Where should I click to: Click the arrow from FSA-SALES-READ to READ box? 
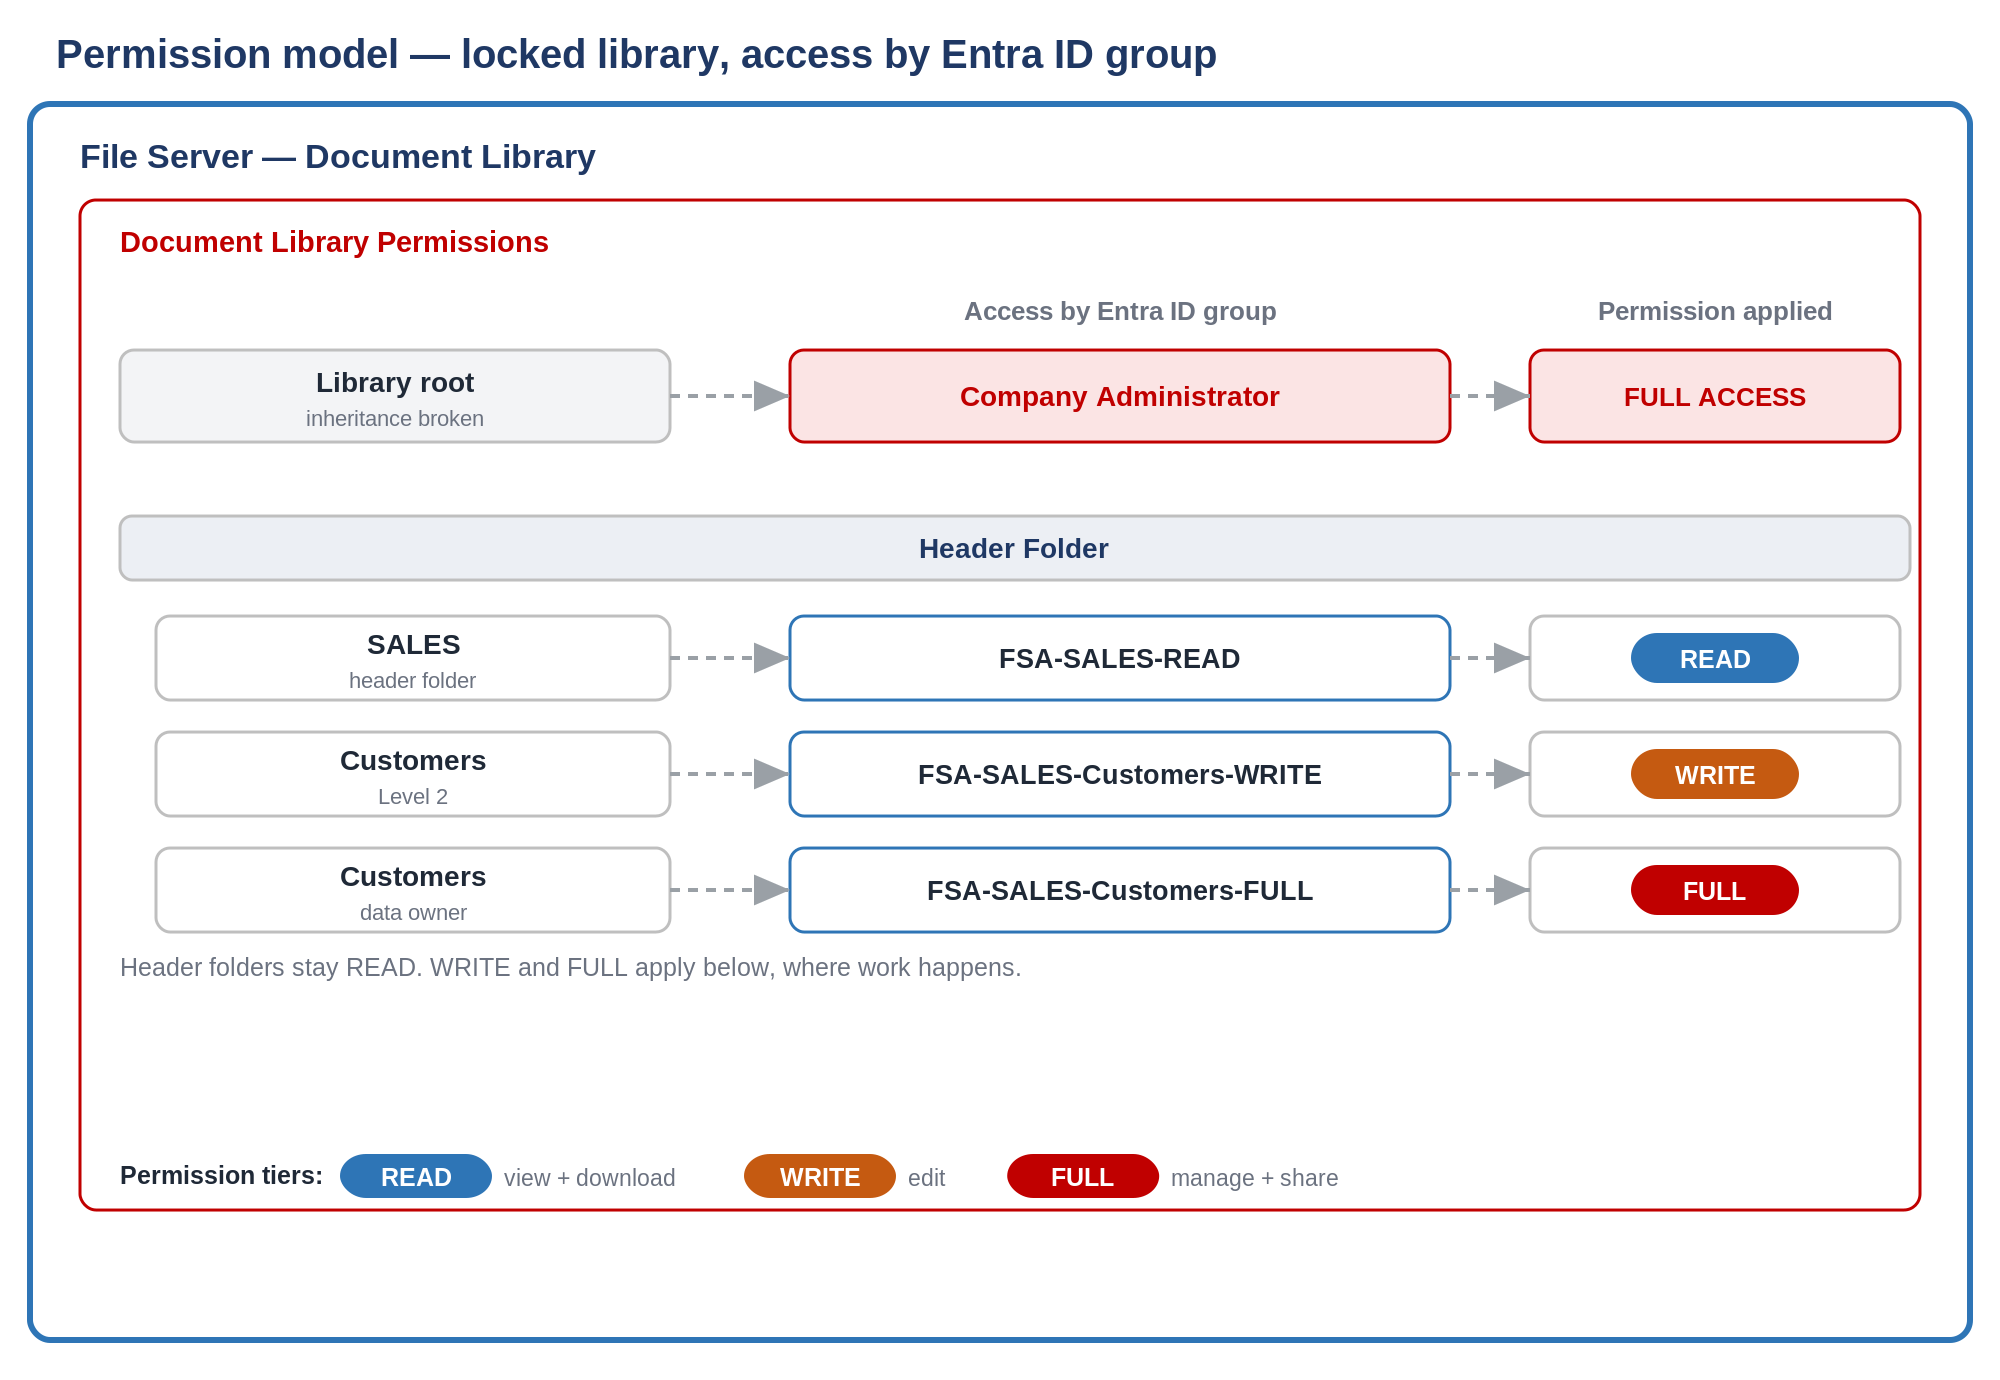pos(1490,658)
